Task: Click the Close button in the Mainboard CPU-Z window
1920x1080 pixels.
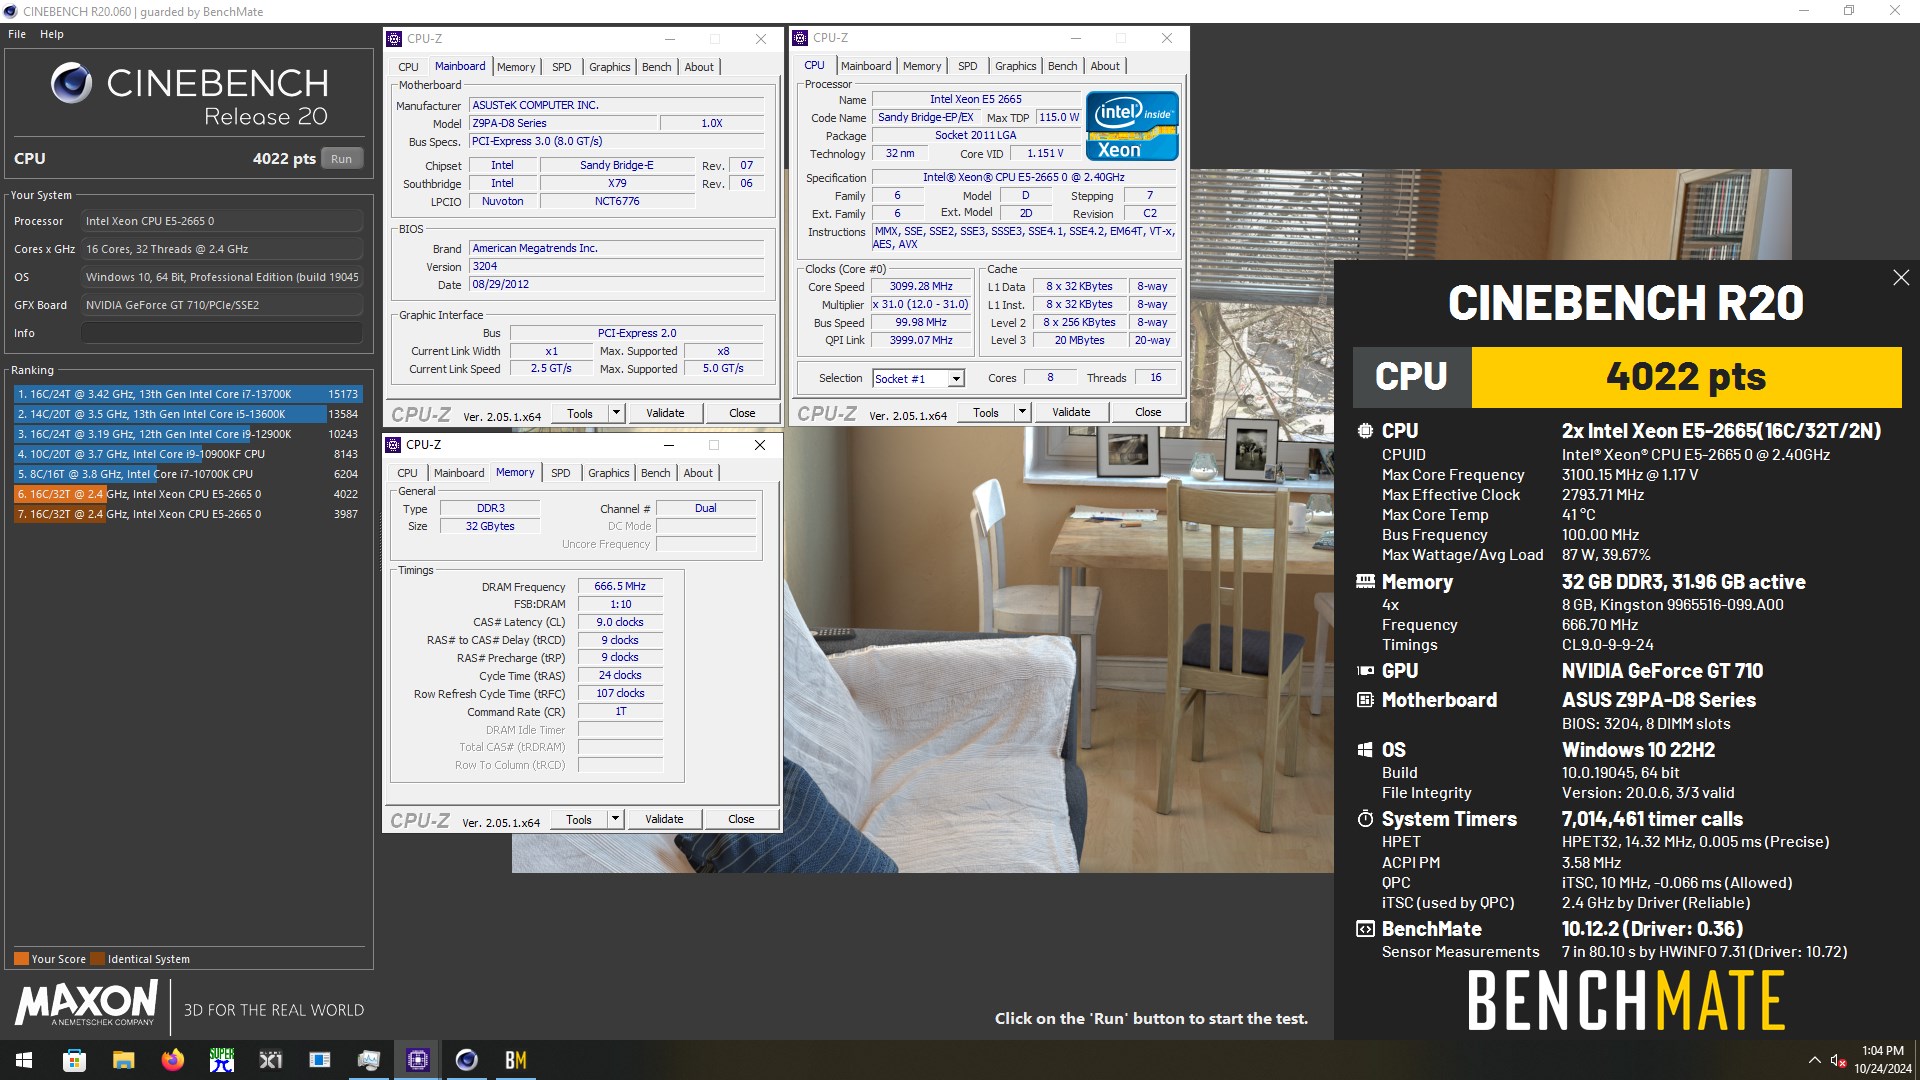Action: click(742, 413)
